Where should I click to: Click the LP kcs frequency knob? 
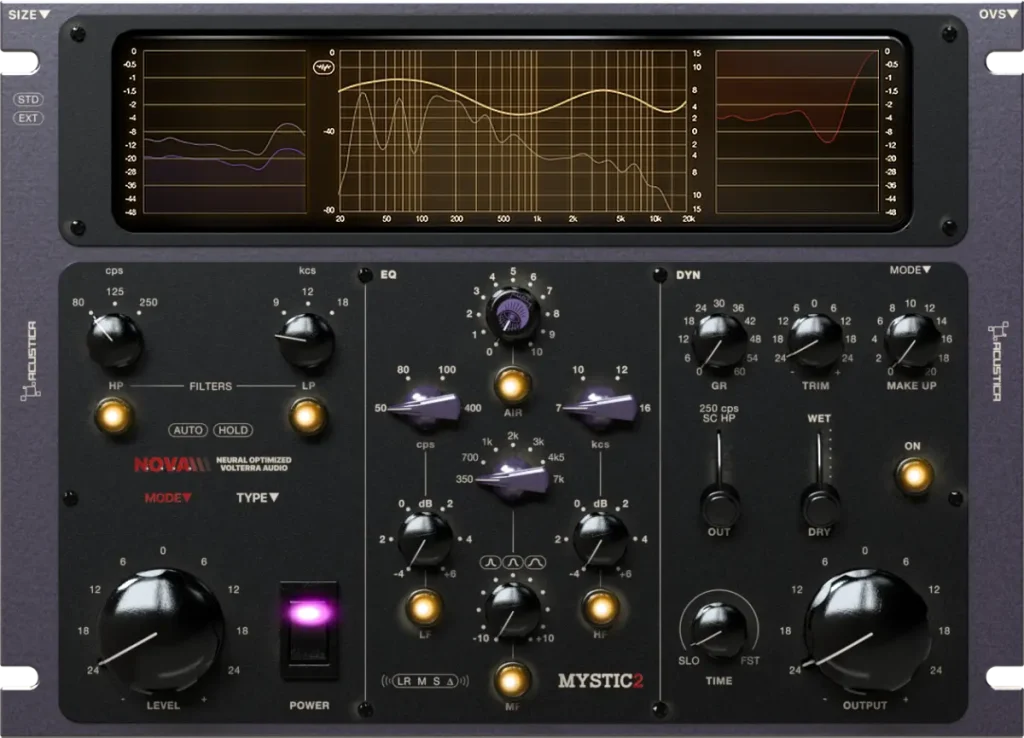tap(306, 339)
